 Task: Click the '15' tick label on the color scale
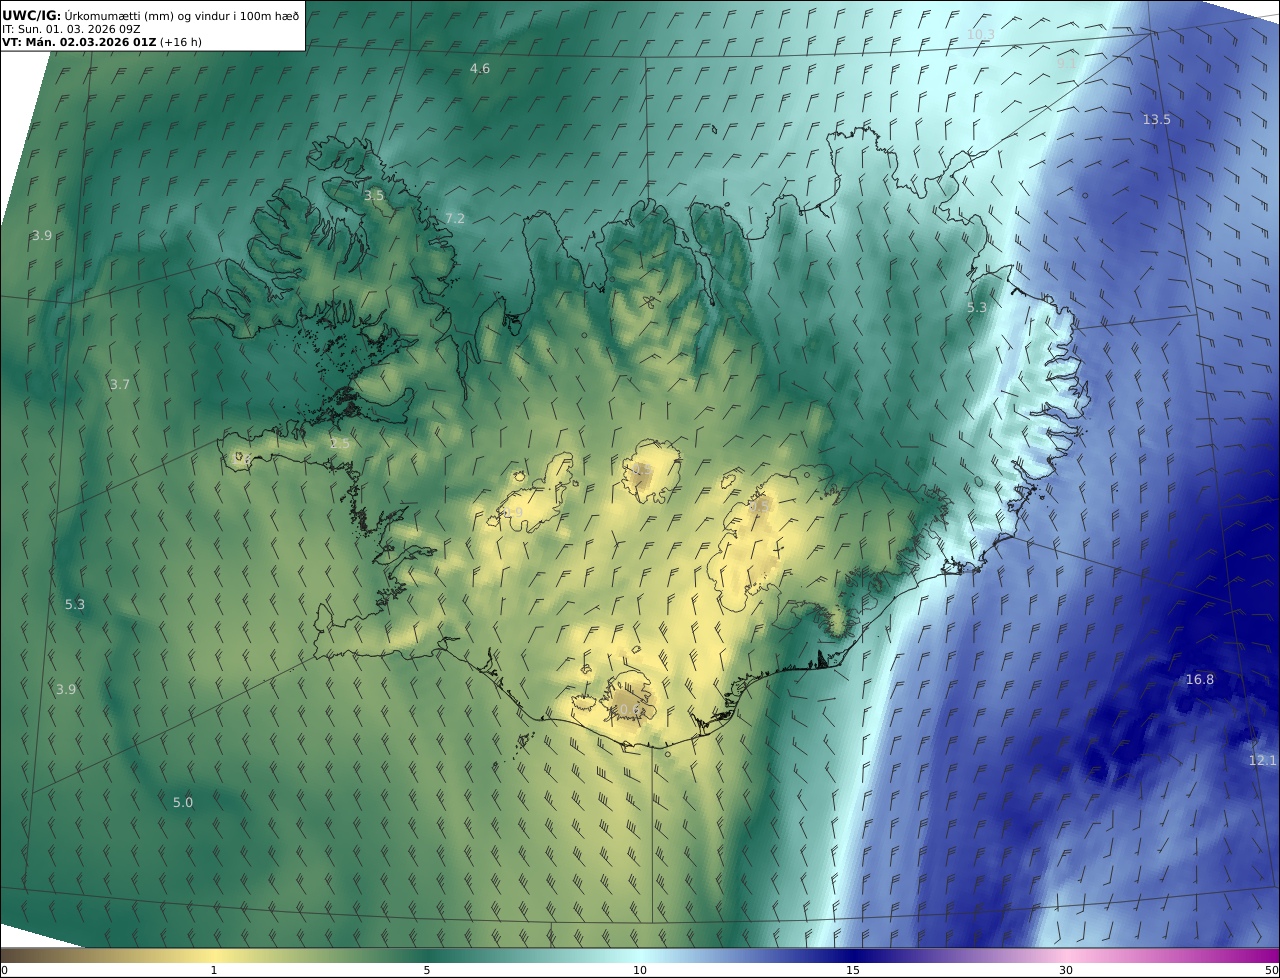[853, 970]
